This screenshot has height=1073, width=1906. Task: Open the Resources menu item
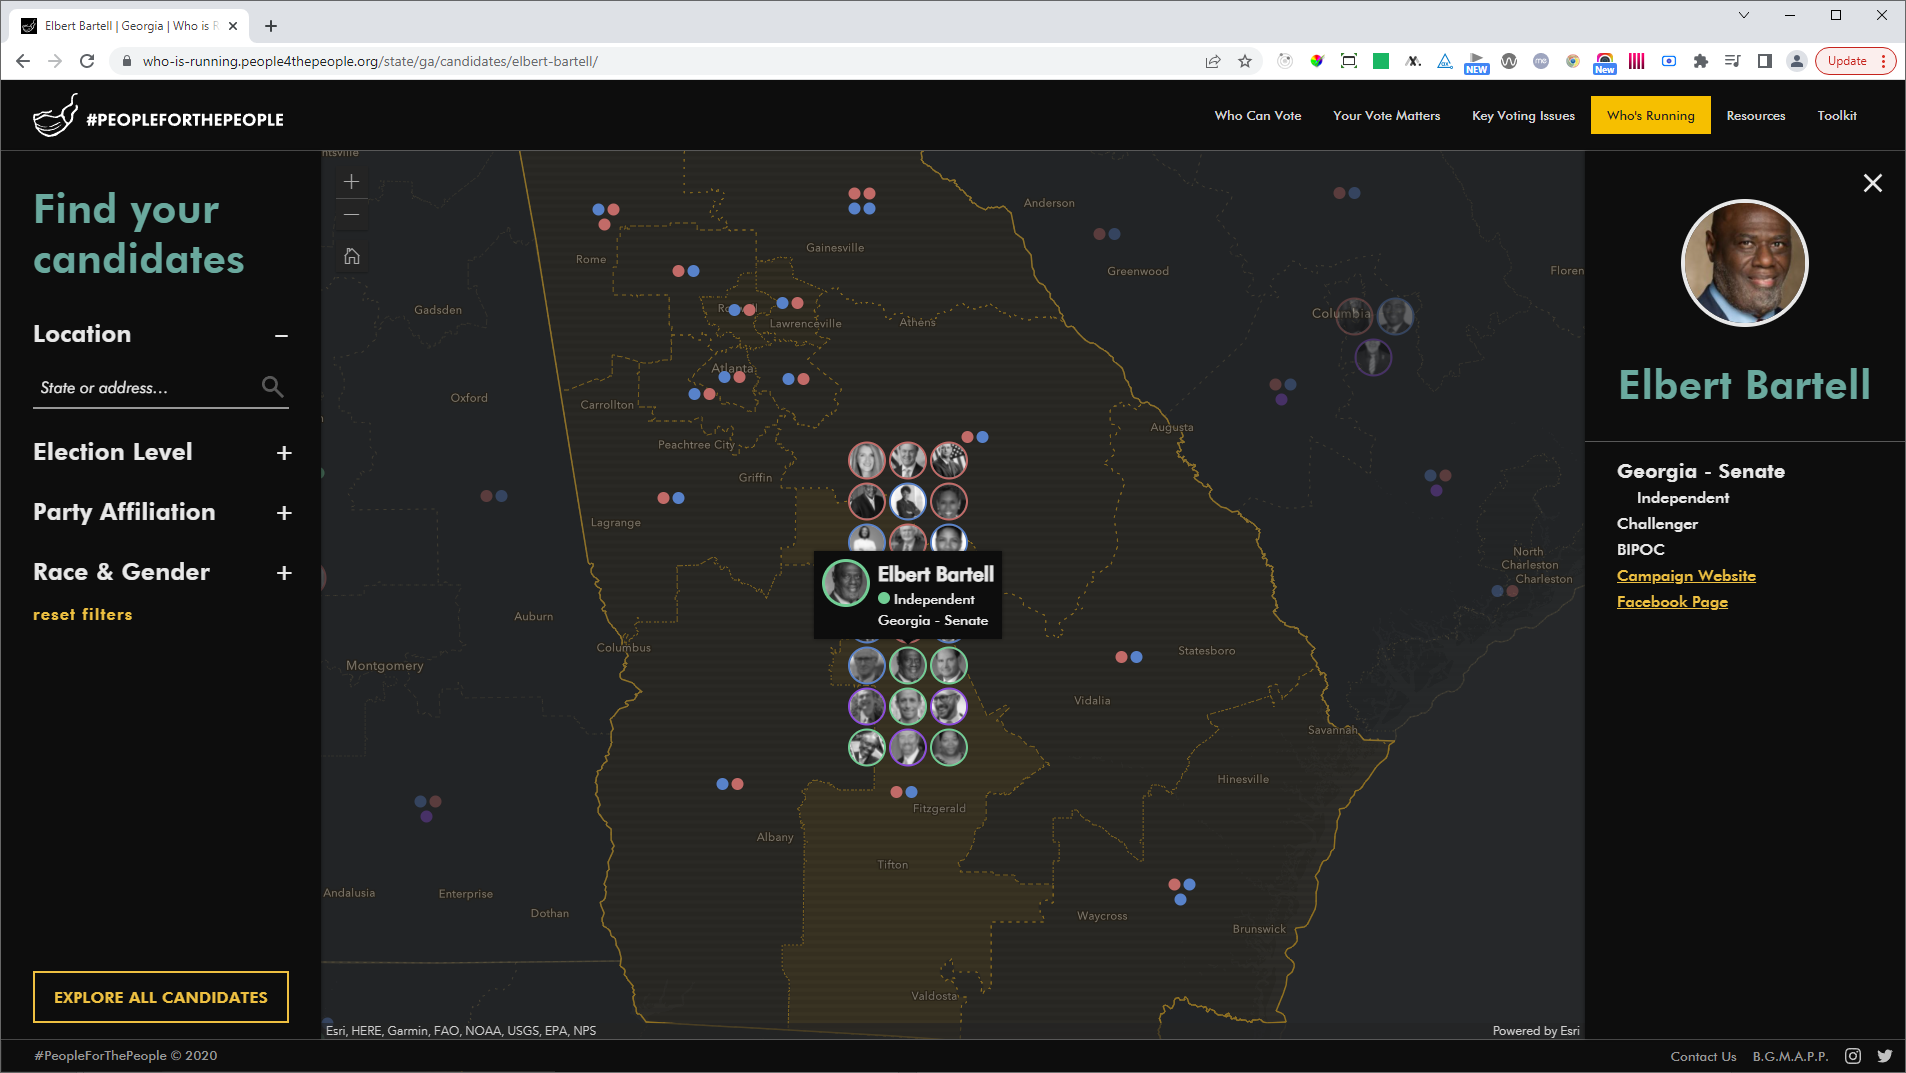(1755, 116)
